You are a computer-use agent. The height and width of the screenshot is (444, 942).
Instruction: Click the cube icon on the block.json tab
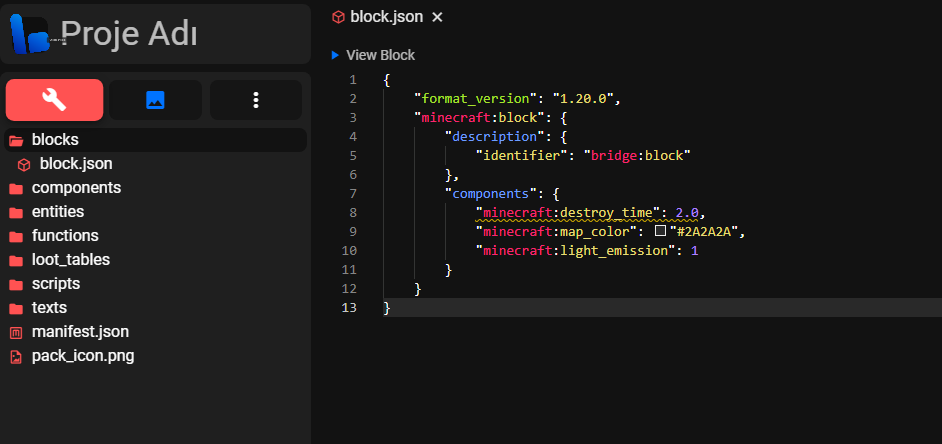[x=338, y=17]
